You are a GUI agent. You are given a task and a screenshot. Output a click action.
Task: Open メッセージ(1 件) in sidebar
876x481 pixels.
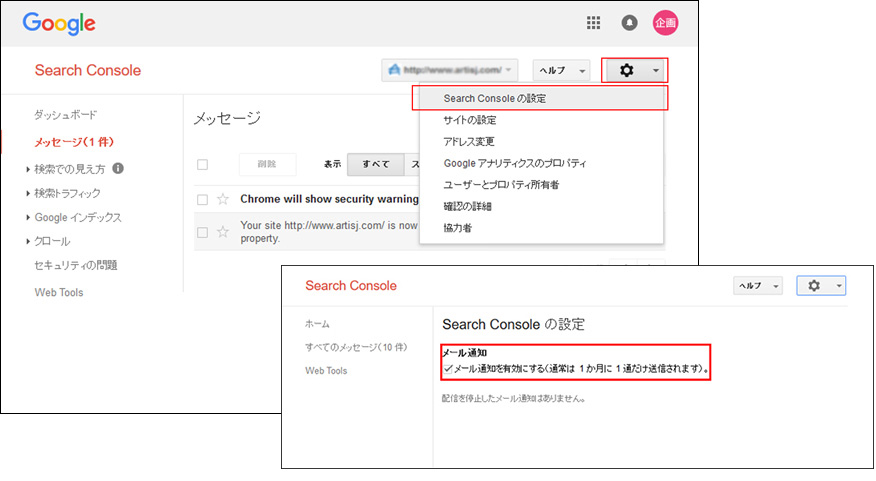[x=74, y=142]
